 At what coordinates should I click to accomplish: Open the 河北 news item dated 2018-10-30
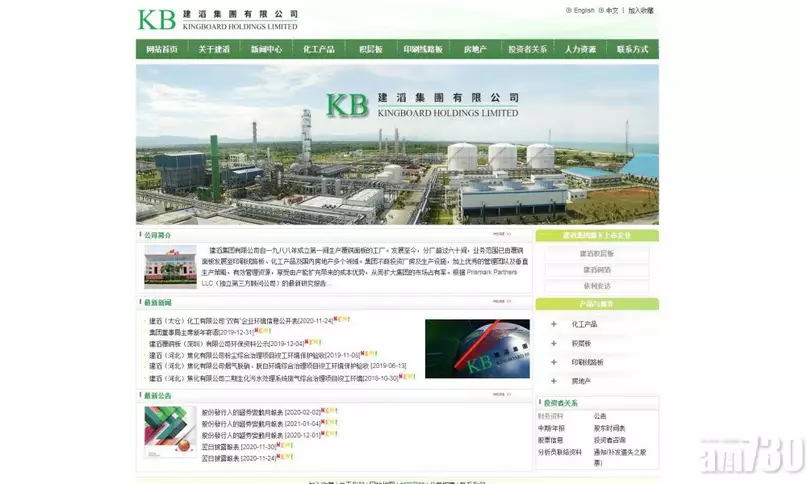pyautogui.click(x=274, y=378)
